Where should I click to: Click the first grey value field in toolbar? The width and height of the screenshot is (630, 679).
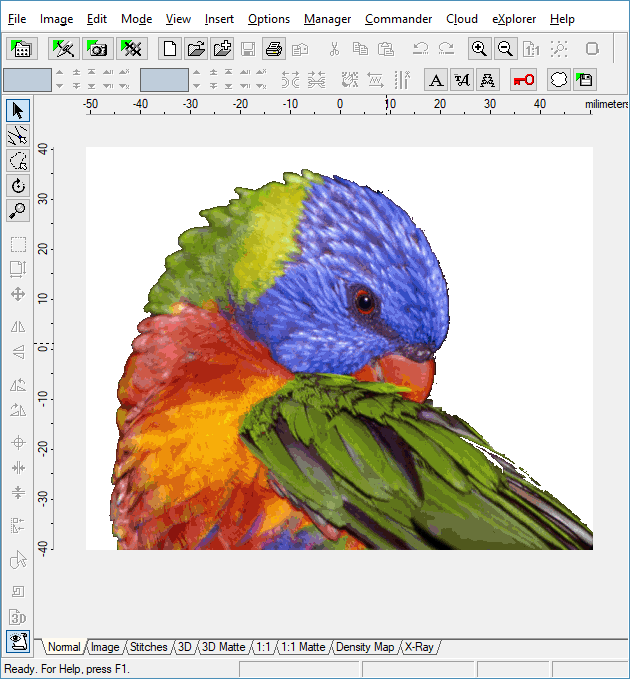click(27, 80)
